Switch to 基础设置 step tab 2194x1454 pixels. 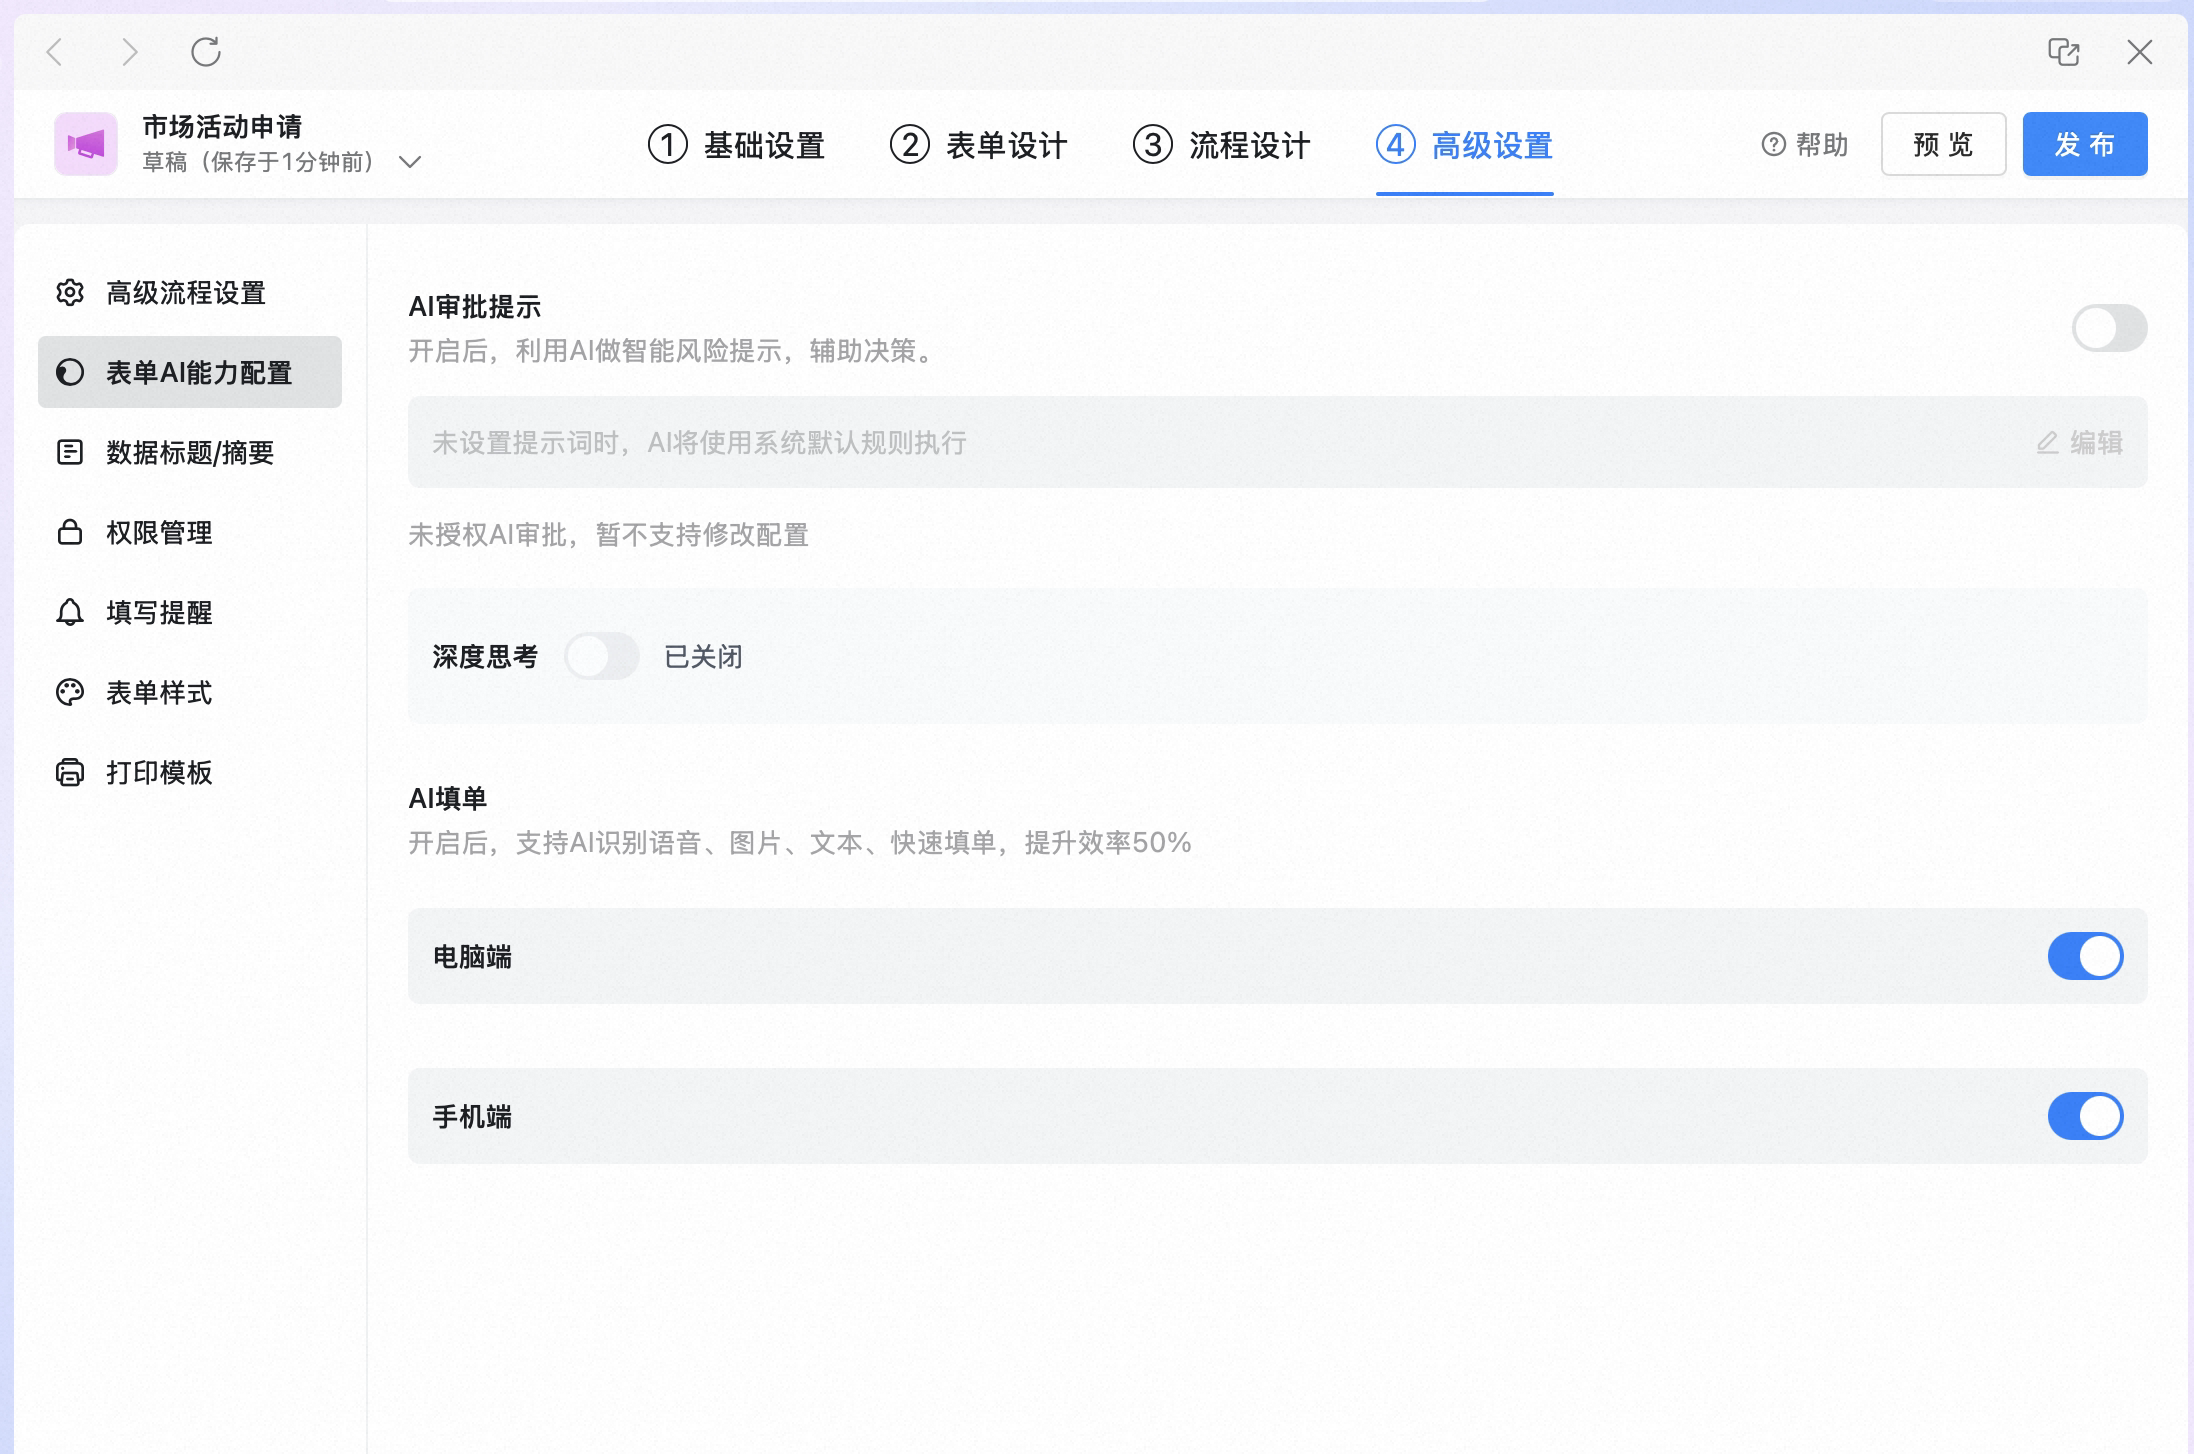click(x=736, y=146)
